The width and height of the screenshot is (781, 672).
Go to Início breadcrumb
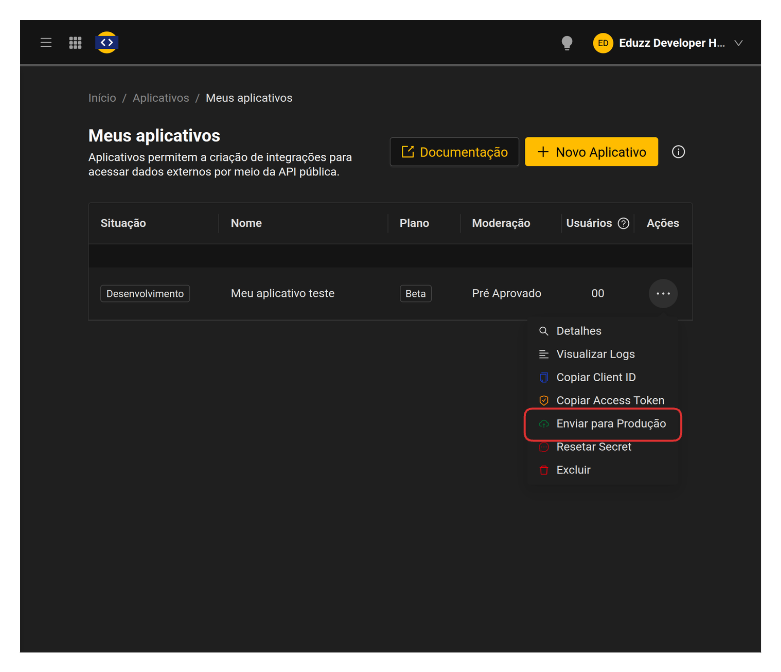pyautogui.click(x=102, y=98)
